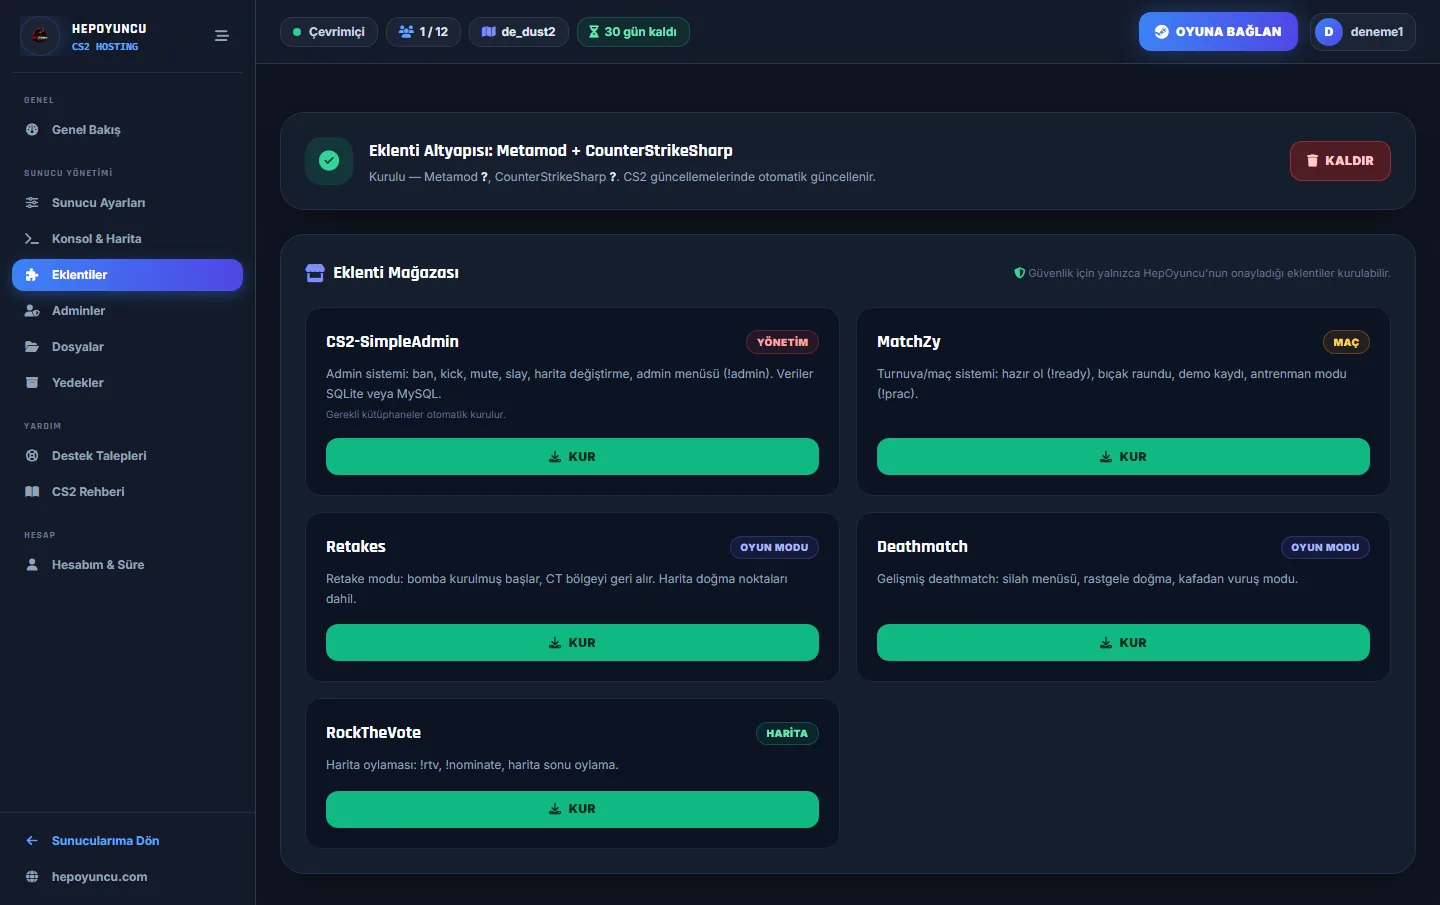1440x905 pixels.
Task: Click the OYUN MODU tag on Retakes
Action: (x=774, y=548)
